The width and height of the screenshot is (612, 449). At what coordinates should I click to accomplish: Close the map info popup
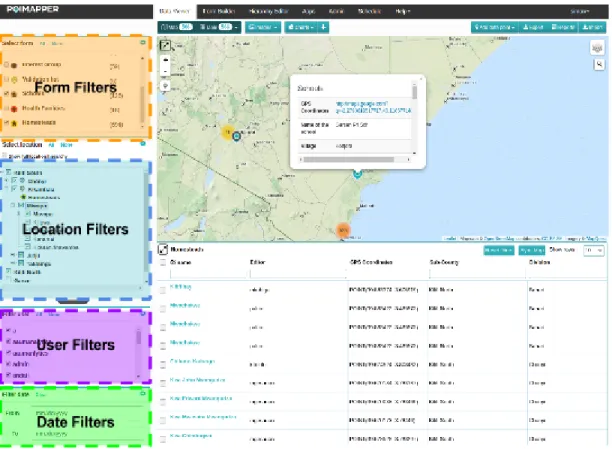coord(421,79)
